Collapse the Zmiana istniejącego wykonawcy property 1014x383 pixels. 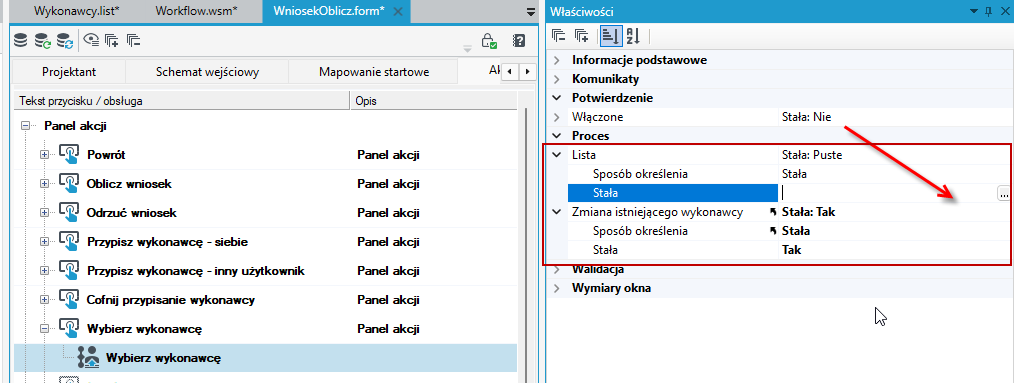pos(557,212)
